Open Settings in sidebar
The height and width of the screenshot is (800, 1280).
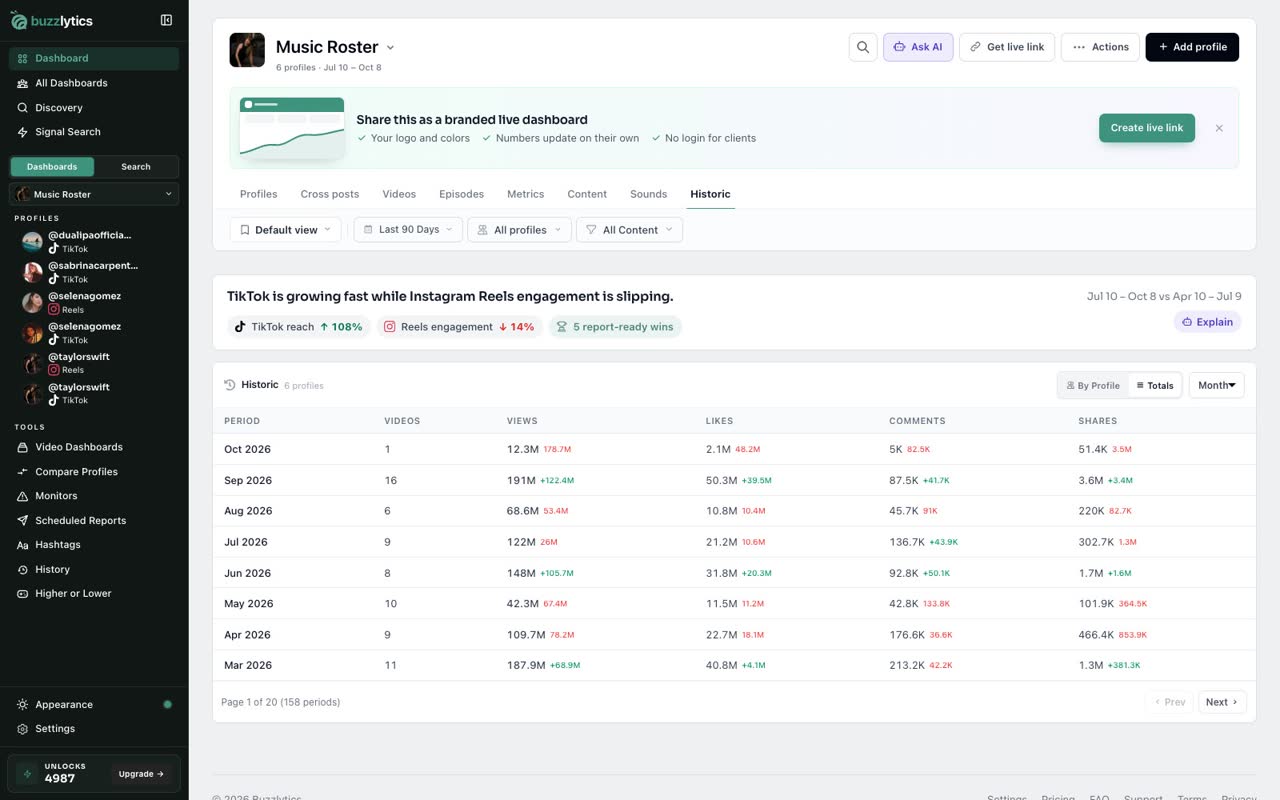[94, 729]
